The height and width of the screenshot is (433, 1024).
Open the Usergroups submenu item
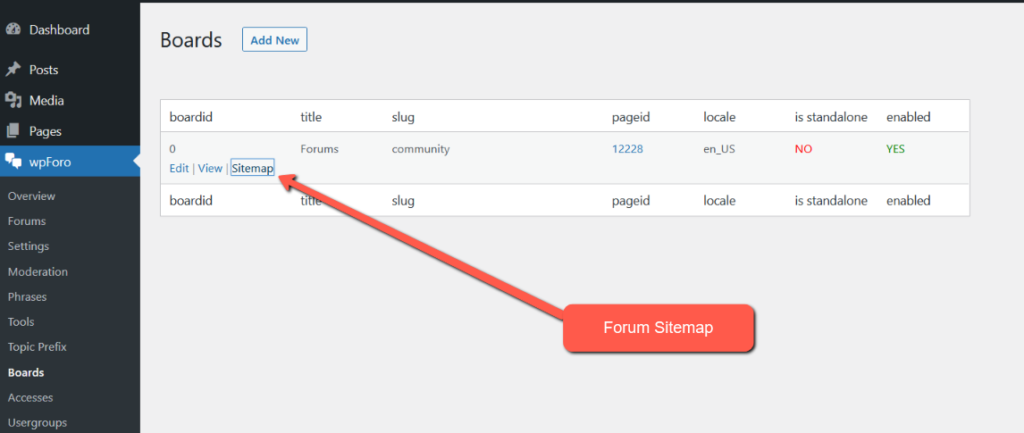[x=37, y=422]
